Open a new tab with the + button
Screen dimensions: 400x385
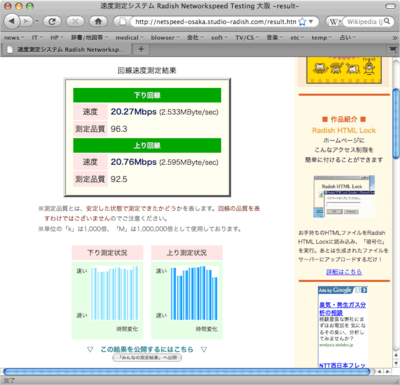tap(141, 49)
